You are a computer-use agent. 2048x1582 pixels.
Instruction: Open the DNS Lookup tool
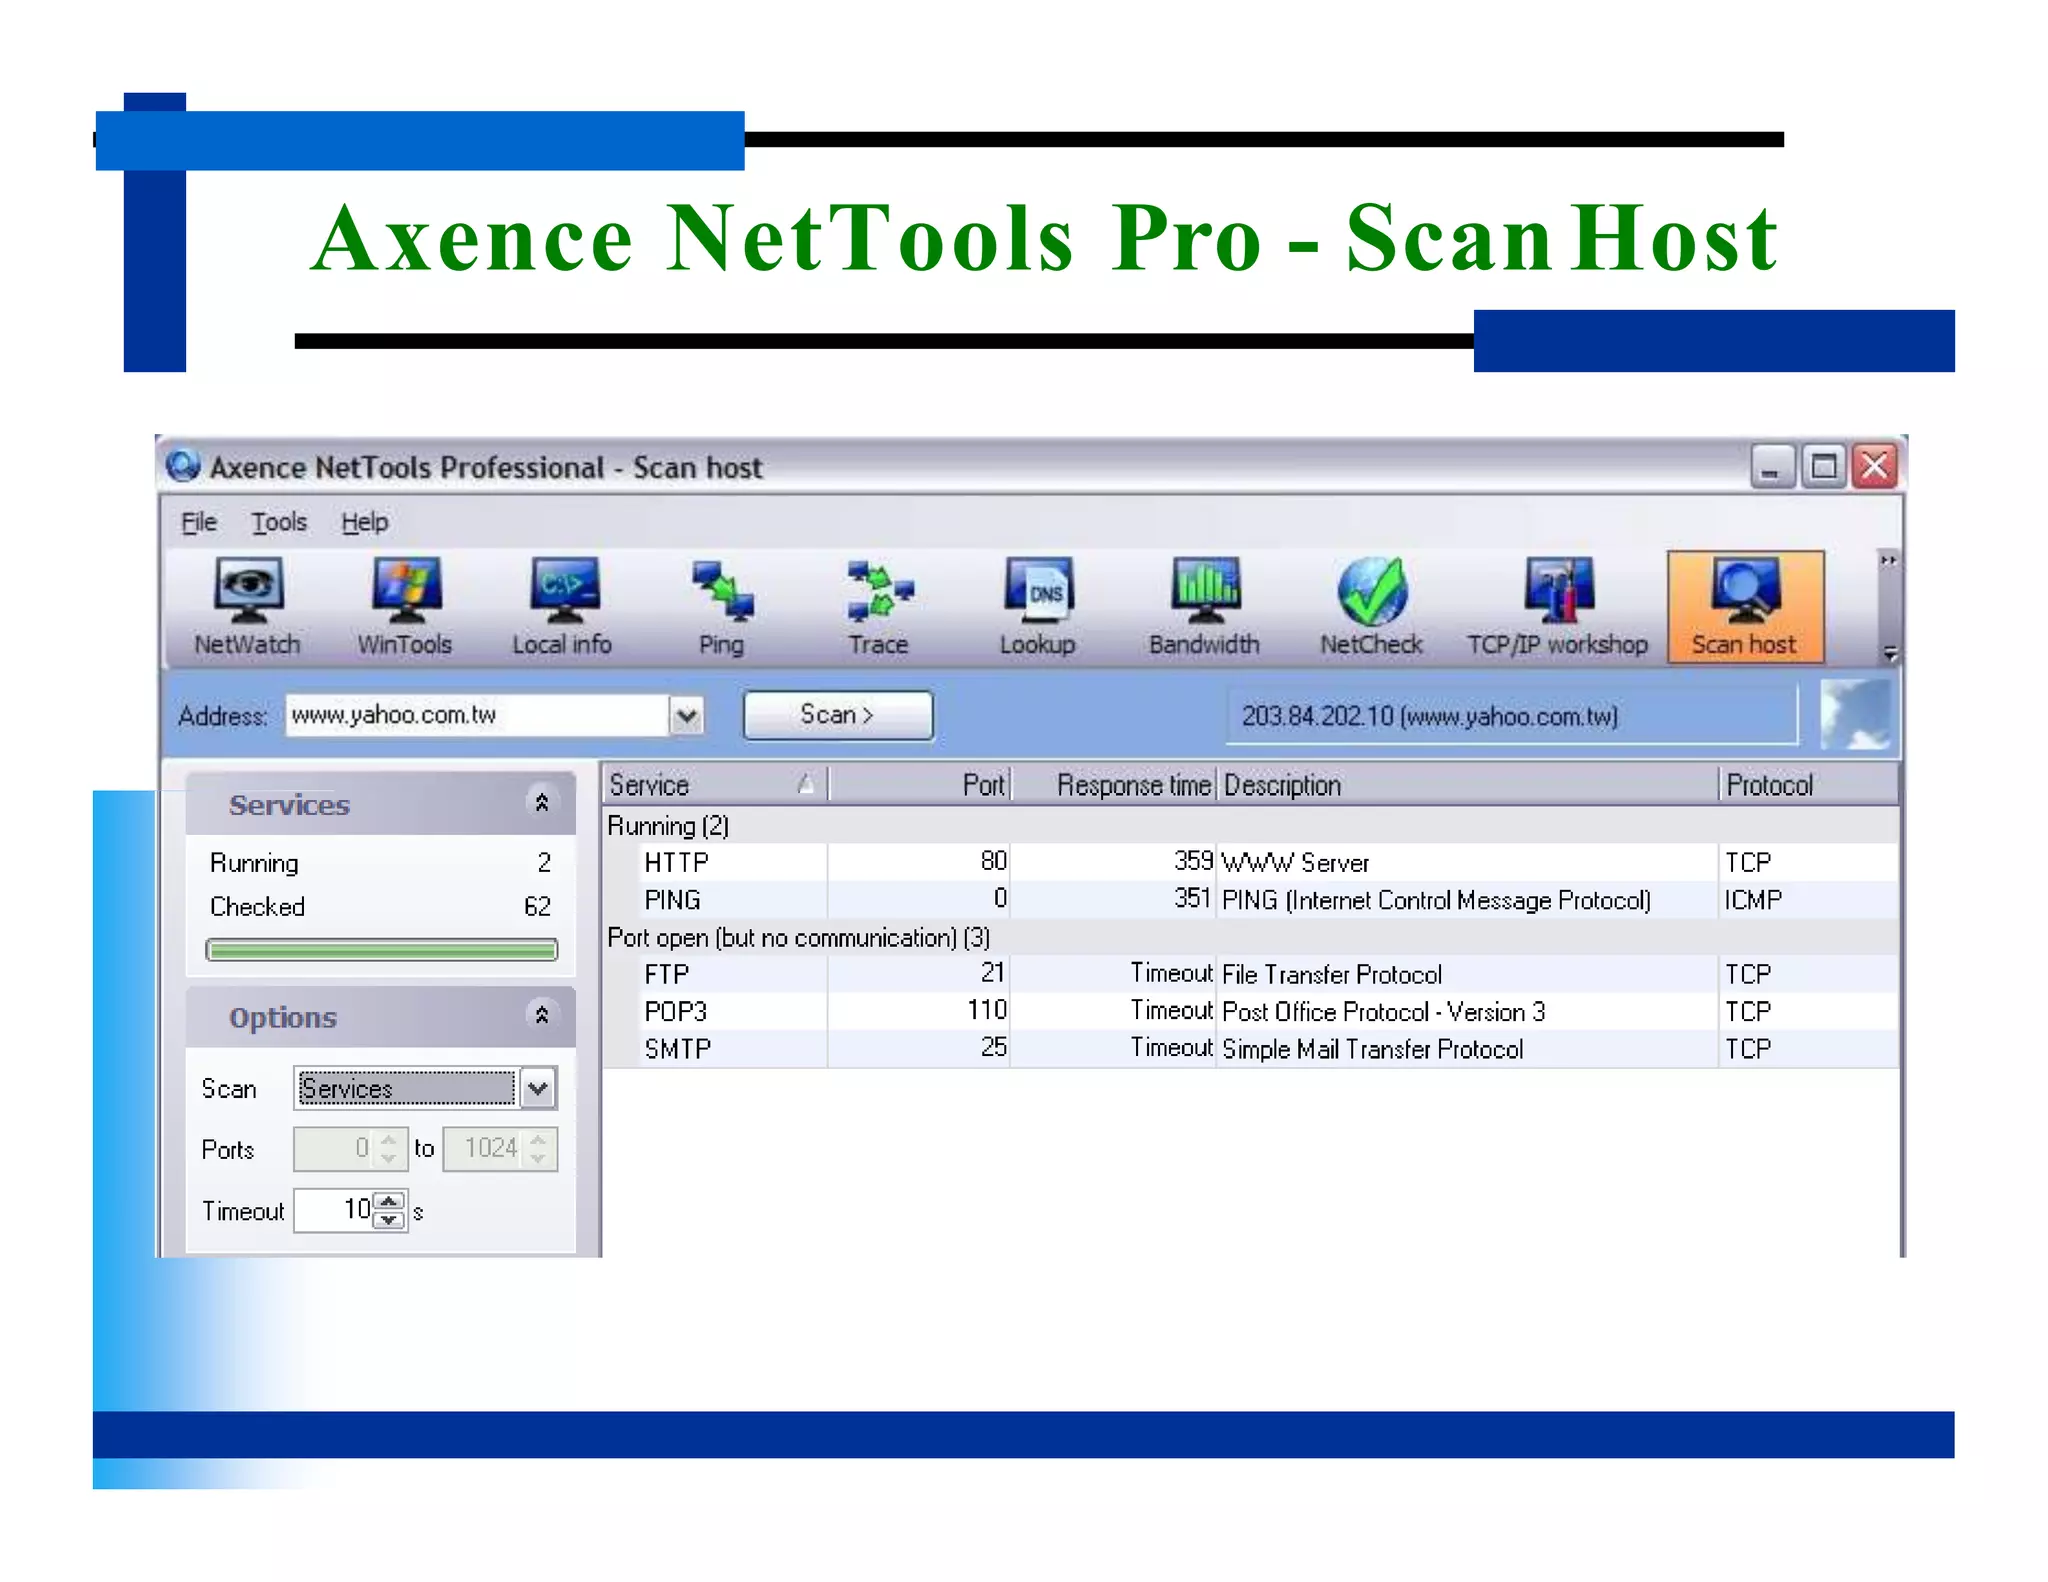click(1037, 607)
